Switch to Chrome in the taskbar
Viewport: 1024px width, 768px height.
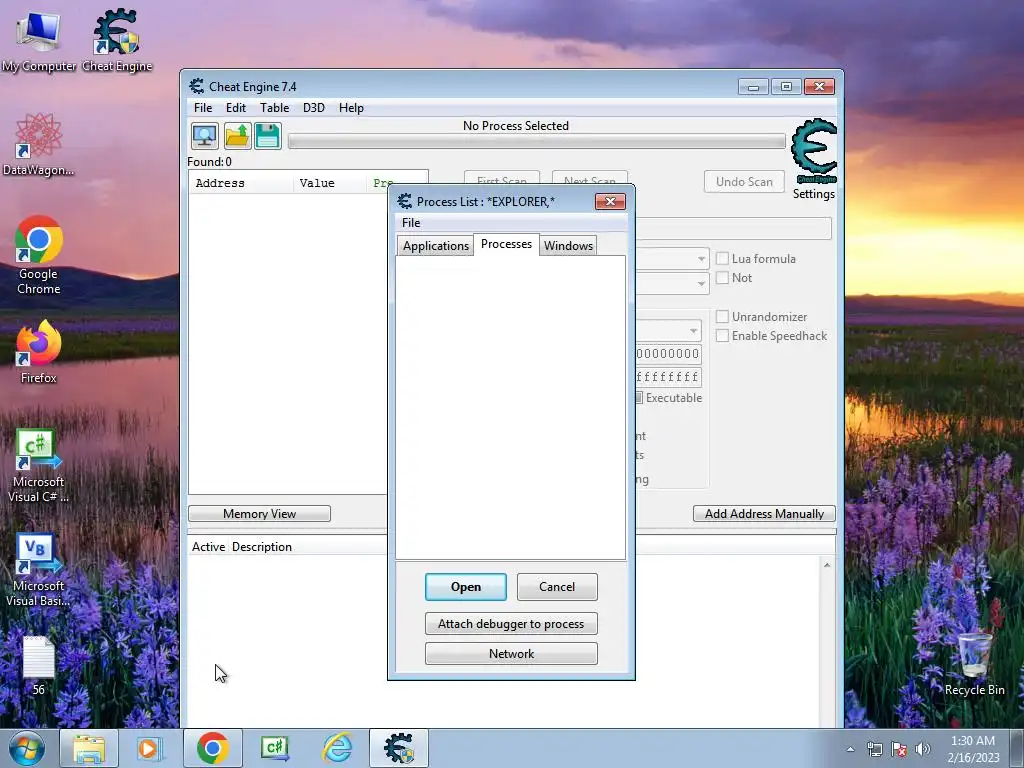[212, 748]
